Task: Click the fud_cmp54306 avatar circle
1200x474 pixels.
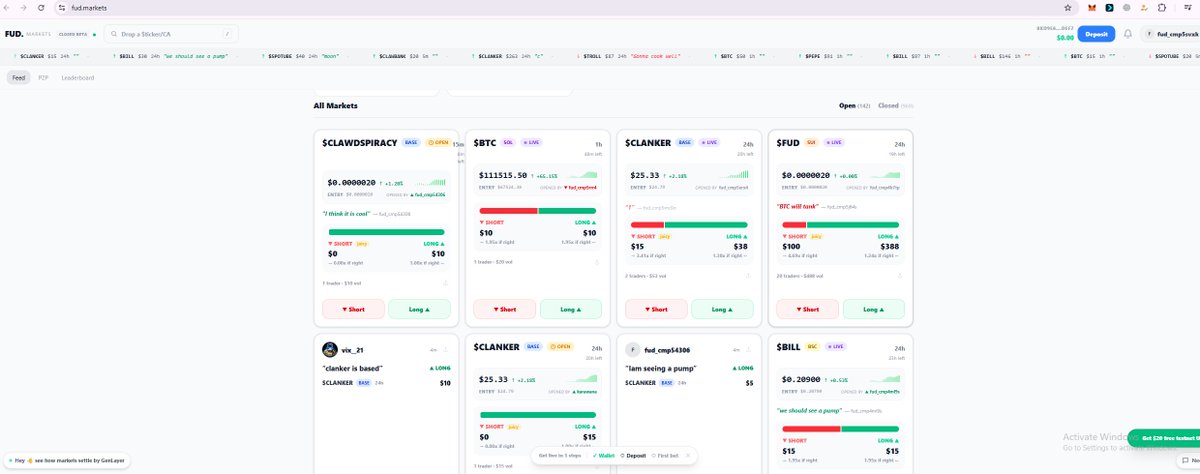Action: pyautogui.click(x=633, y=350)
